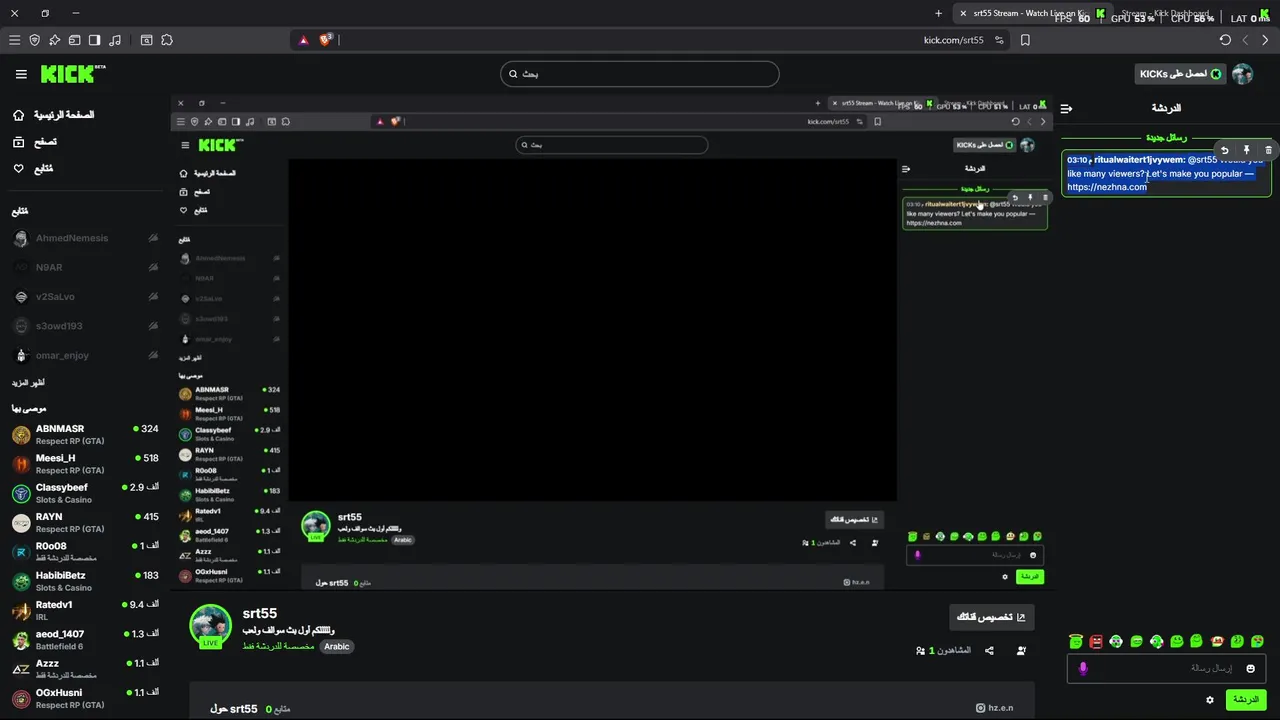The width and height of the screenshot is (1280, 720).
Task: Open Meesi_H recommended channel
Action: pyautogui.click(x=85, y=464)
